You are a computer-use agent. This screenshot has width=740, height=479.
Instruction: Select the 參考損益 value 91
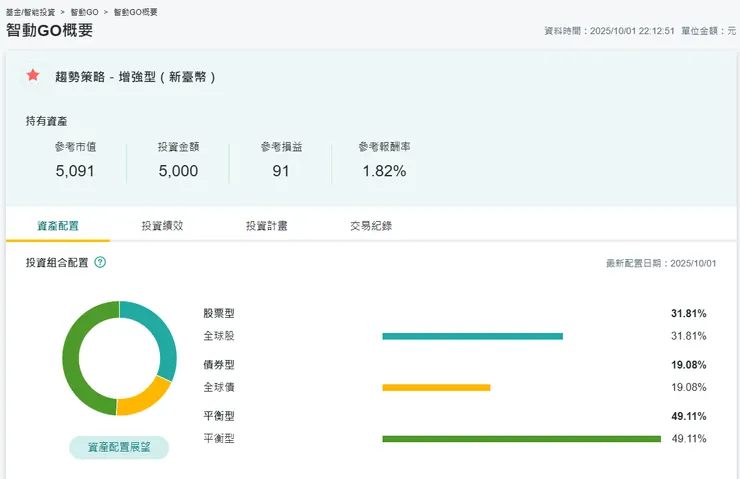[281, 171]
